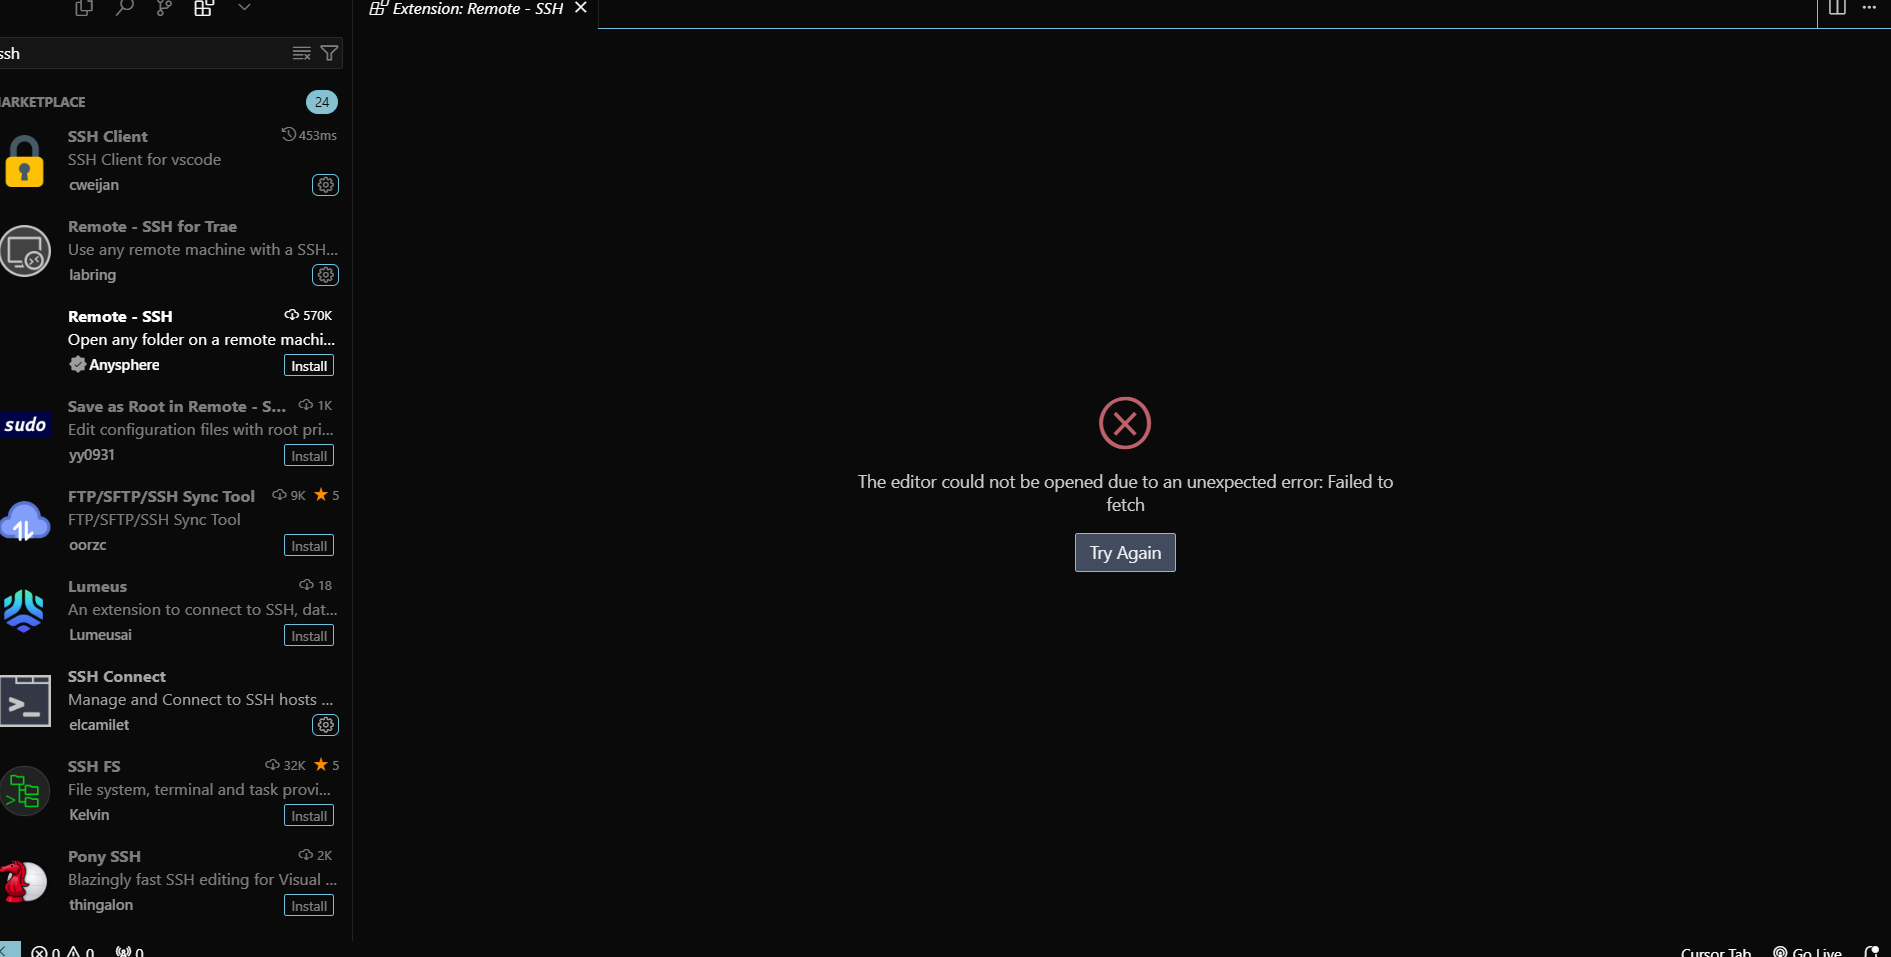
Task: Open Problems via errors count in status bar
Action: pyautogui.click(x=46, y=951)
